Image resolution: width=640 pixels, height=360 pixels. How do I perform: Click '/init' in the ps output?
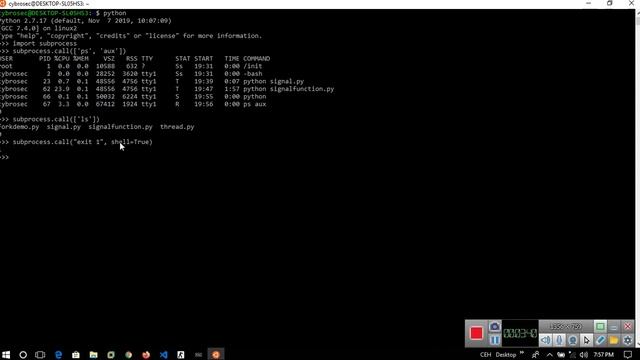point(253,66)
